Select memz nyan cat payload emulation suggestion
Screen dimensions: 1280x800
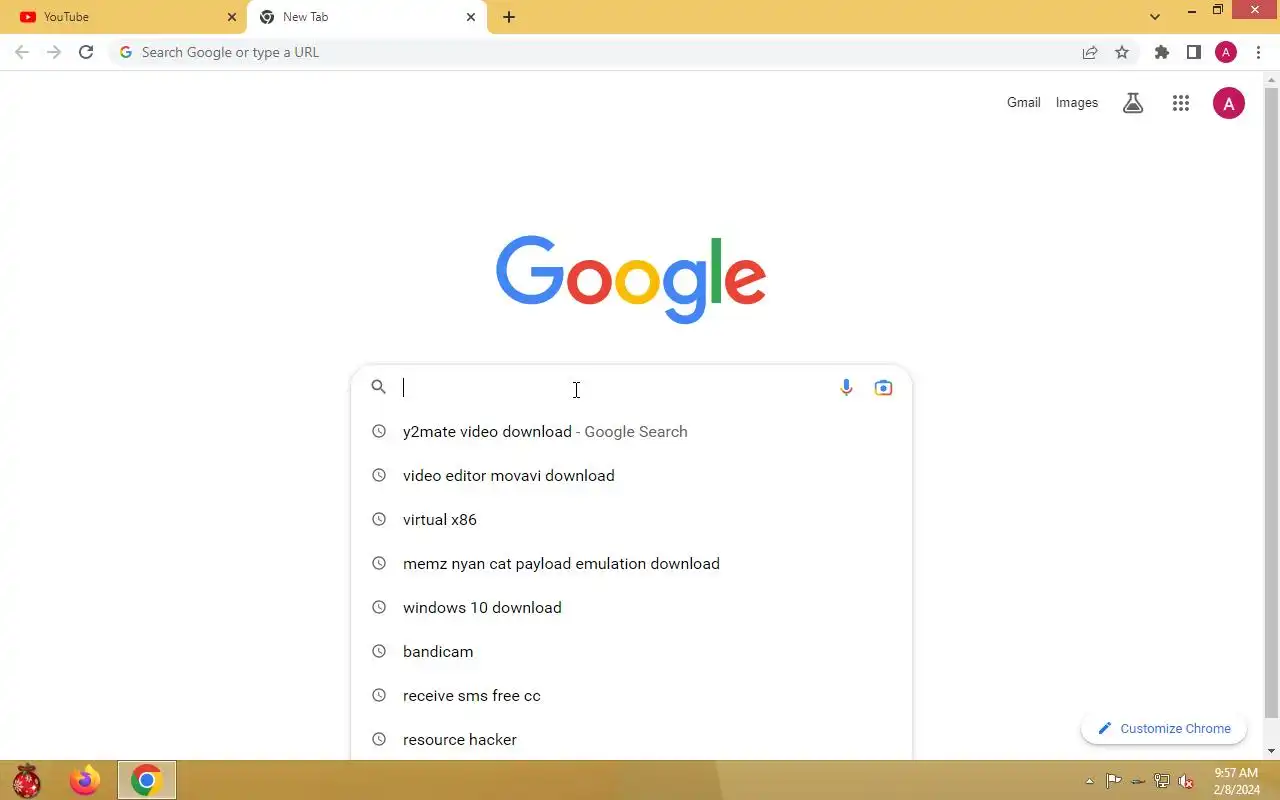point(631,564)
